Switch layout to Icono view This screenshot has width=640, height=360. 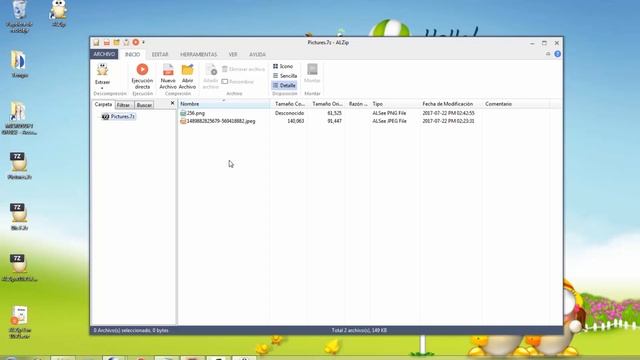click(x=283, y=66)
